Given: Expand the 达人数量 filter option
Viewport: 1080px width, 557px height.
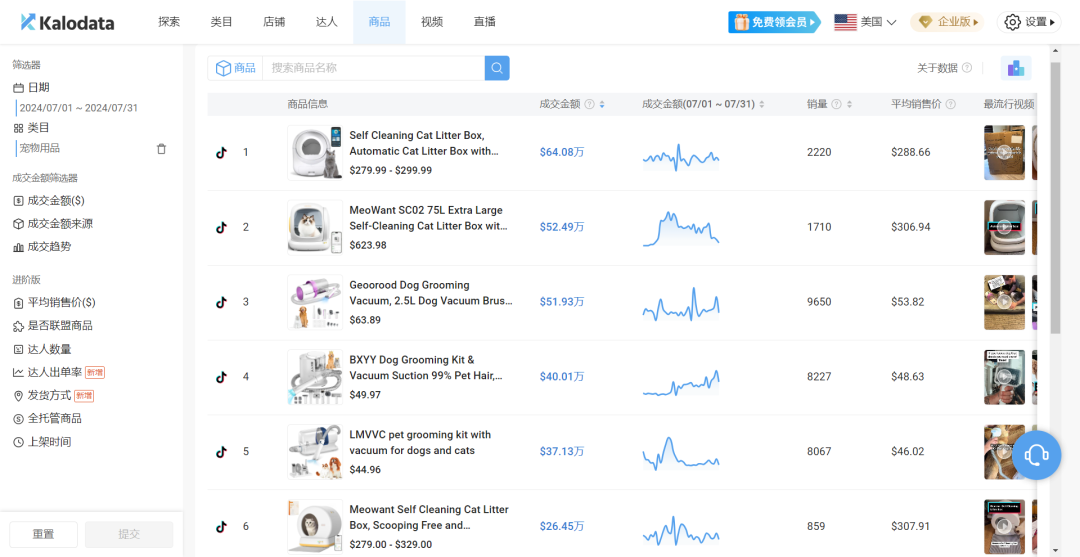Looking at the screenshot, I should 49,349.
